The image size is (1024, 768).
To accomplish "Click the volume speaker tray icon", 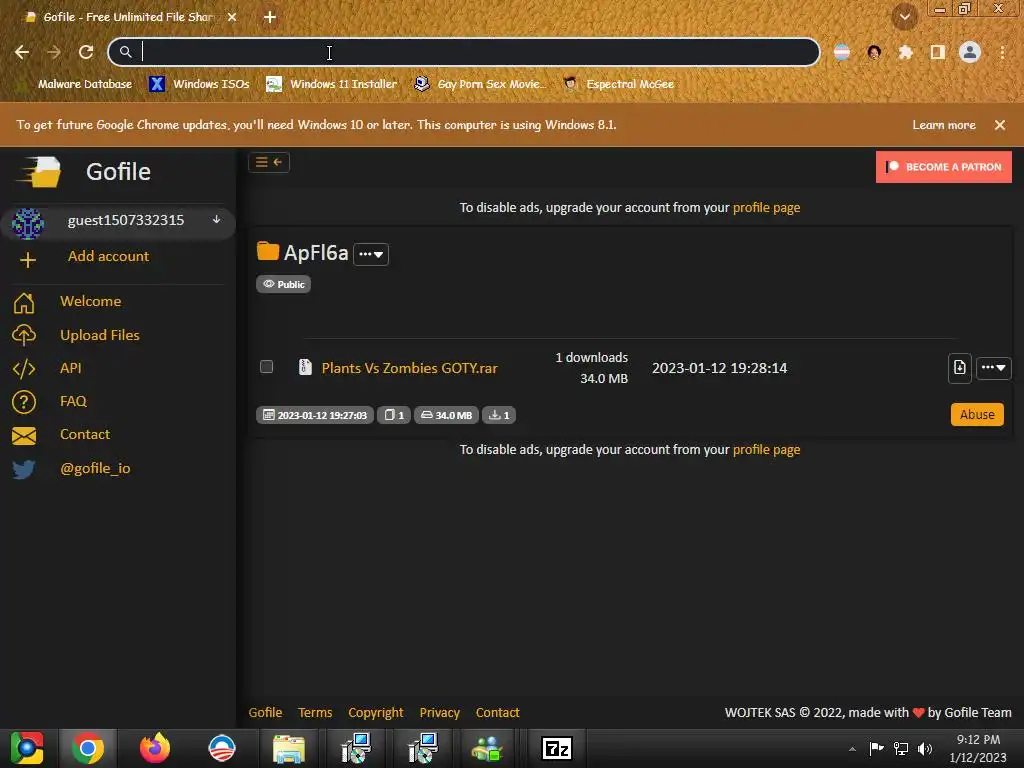I will [x=925, y=748].
